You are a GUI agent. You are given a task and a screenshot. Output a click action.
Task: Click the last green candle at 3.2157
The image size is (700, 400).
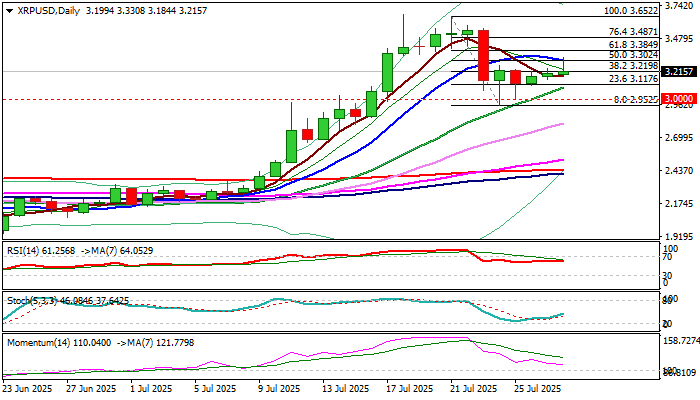pyautogui.click(x=564, y=73)
